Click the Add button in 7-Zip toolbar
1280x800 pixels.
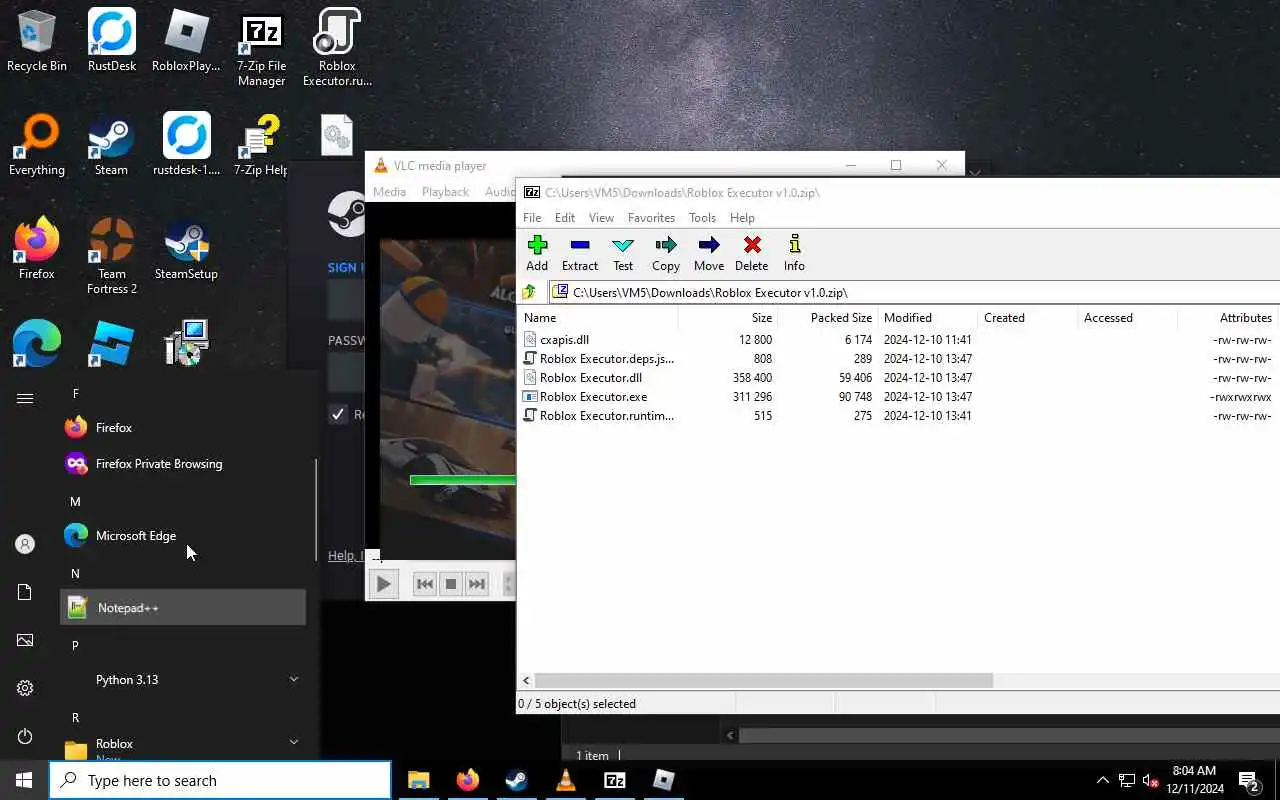click(x=537, y=253)
